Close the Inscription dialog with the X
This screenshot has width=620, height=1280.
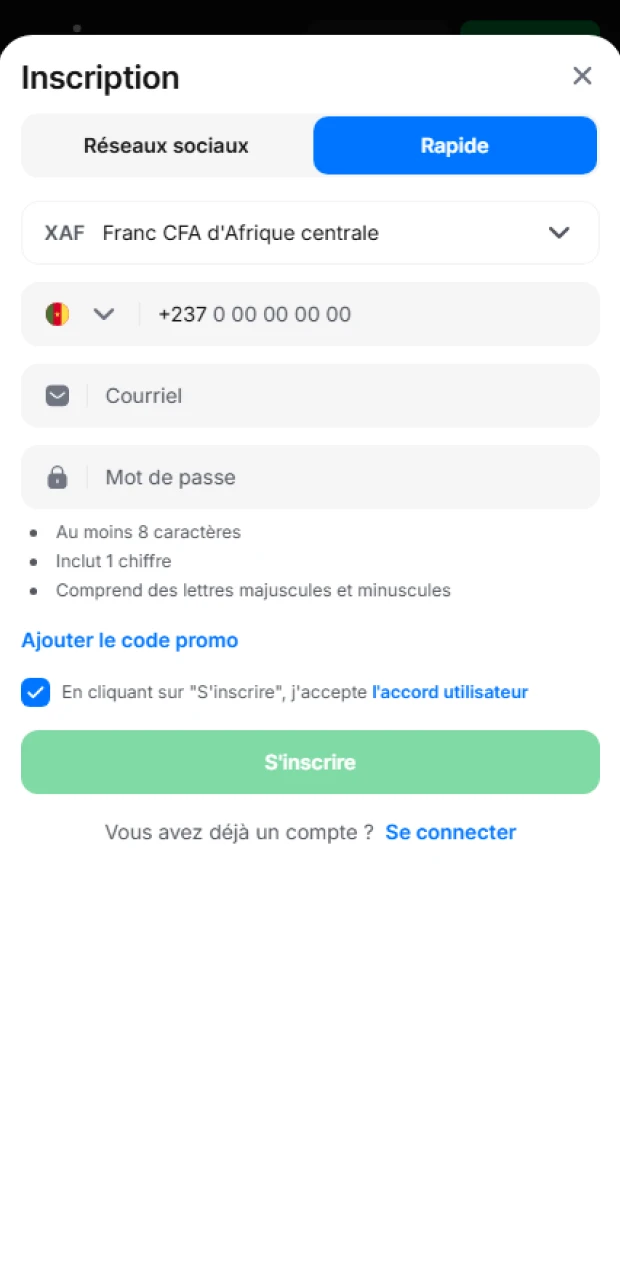coord(582,76)
